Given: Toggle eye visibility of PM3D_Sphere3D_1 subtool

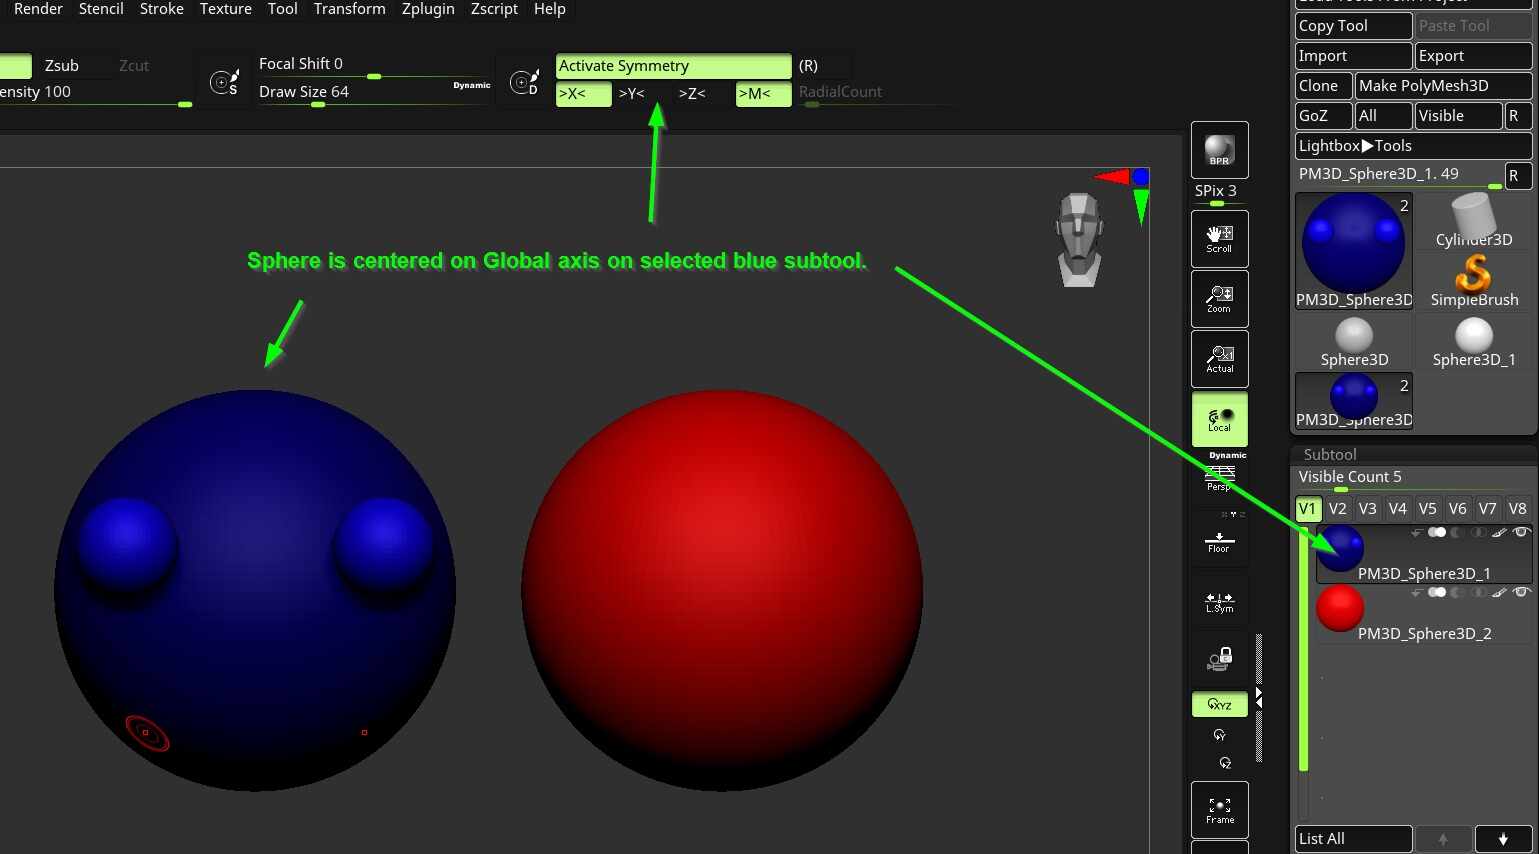Looking at the screenshot, I should [x=1521, y=532].
